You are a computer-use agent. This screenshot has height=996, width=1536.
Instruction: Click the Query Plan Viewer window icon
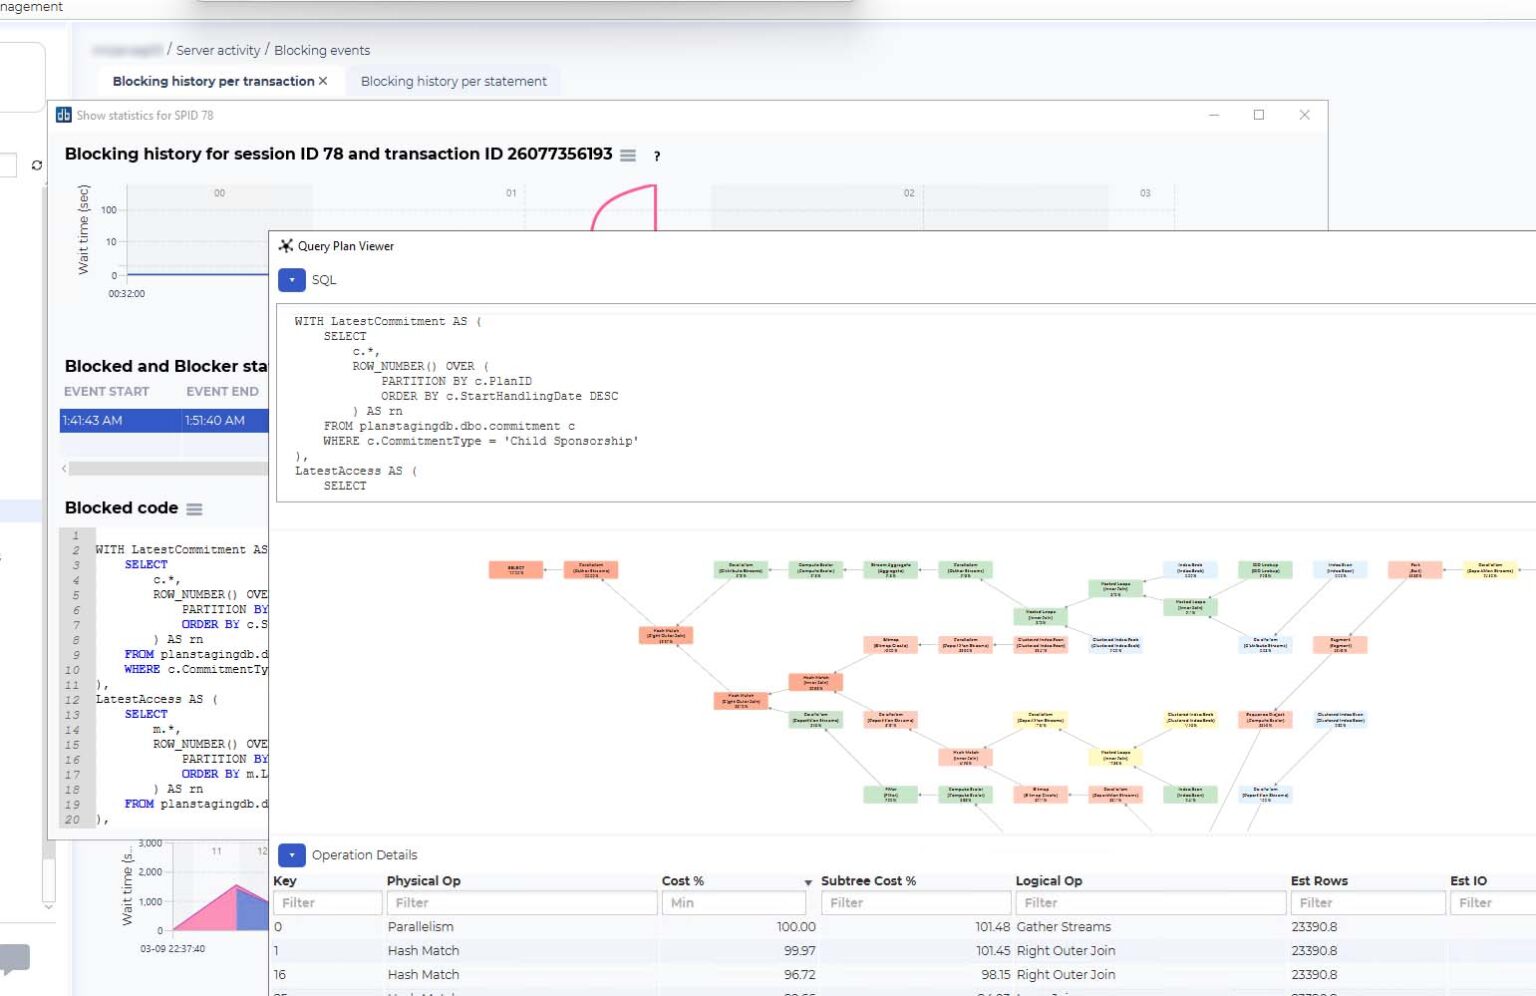coord(286,246)
